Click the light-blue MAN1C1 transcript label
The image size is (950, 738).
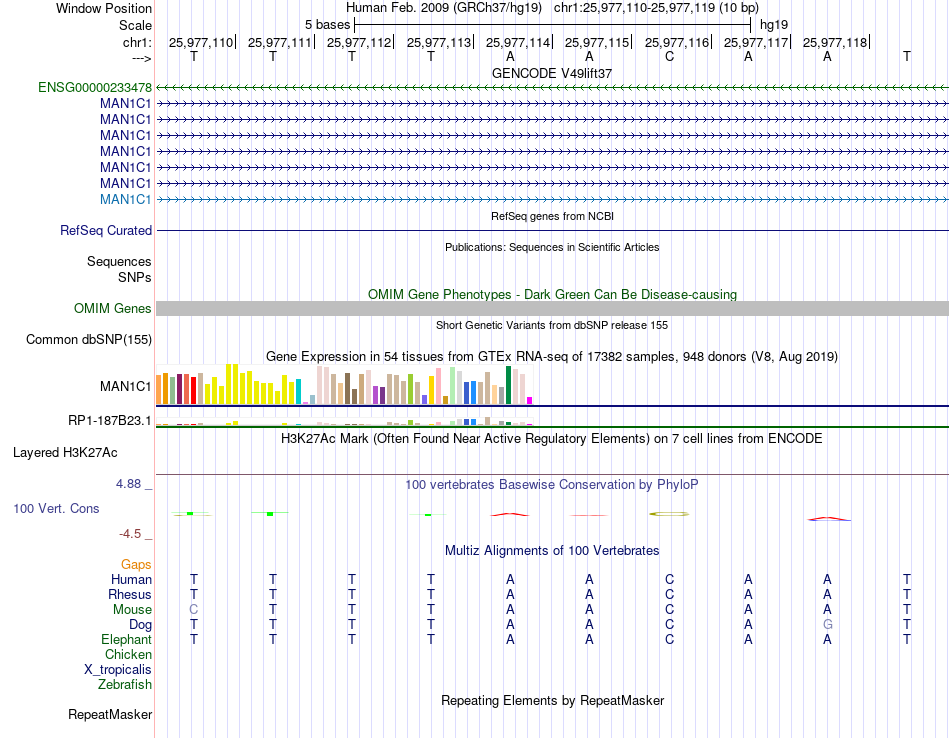(x=125, y=199)
